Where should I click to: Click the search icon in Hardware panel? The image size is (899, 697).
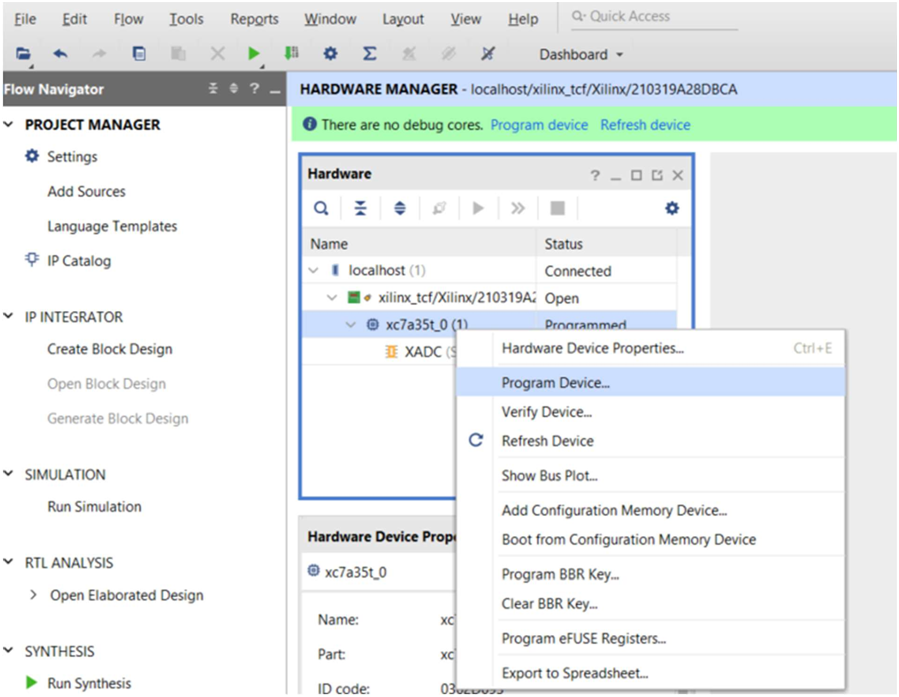coord(321,208)
